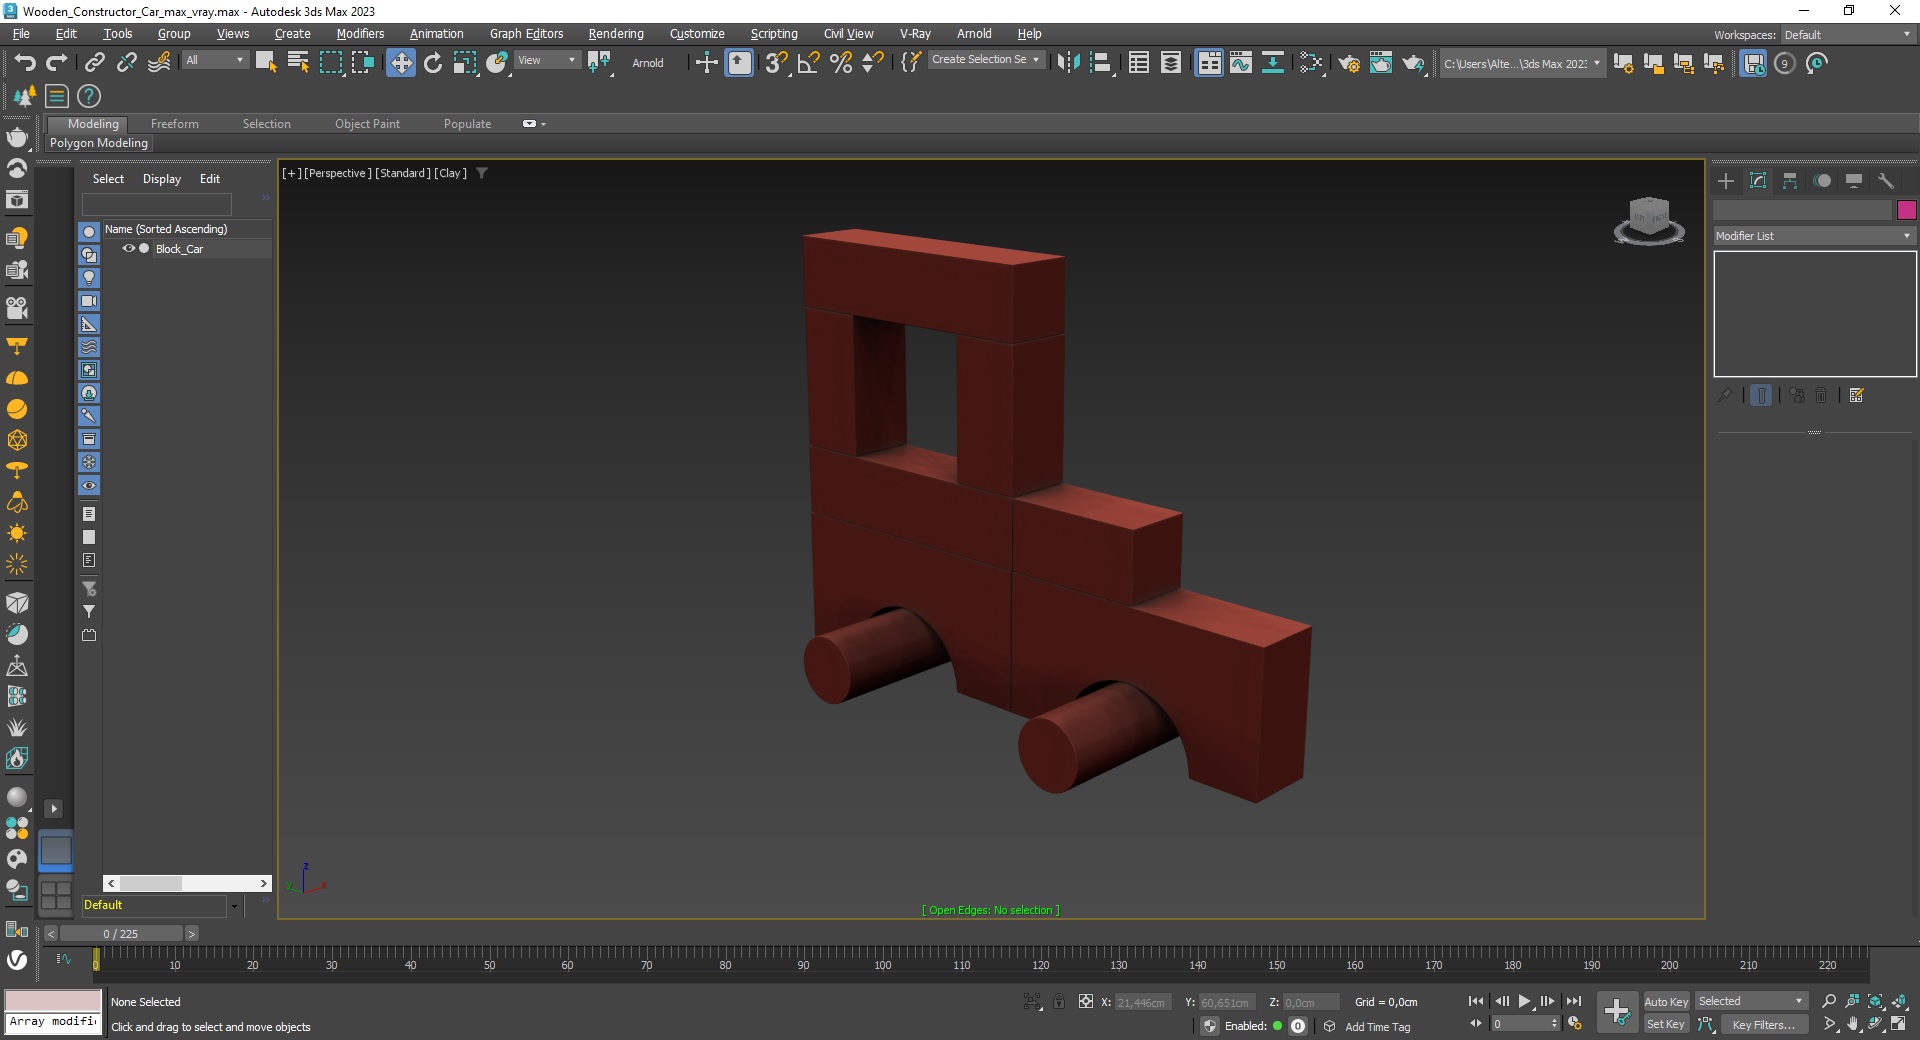
Task: Click the Zoom Extents All icon
Action: point(1899,1001)
